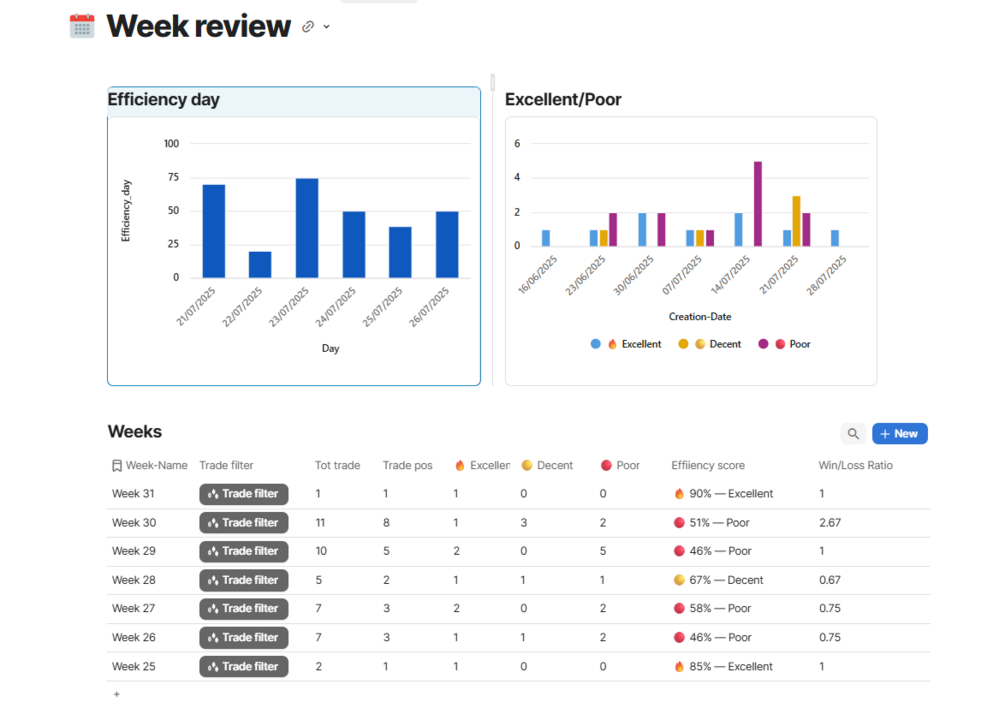Click the 28/07/2025 Excellent bar
Screen dimensions: 1005x708
[835, 238]
